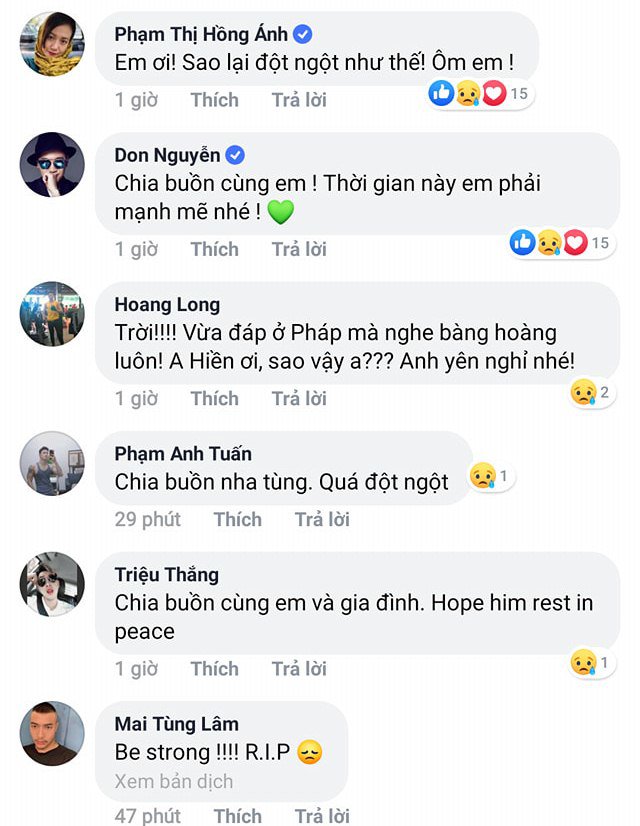The width and height of the screenshot is (640, 826).
Task: View reactions on Don Nguyễn's comment
Action: [x=561, y=243]
